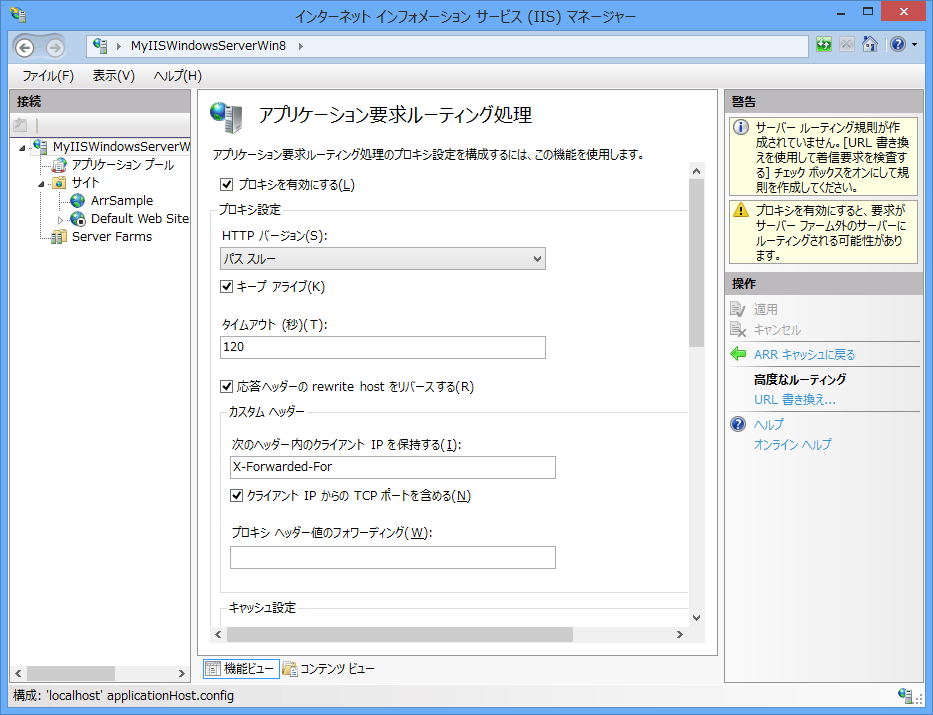Click MyIISWindowsServerWin8 breadcrumb text
Viewport: 933px width, 715px height.
pyautogui.click(x=208, y=46)
